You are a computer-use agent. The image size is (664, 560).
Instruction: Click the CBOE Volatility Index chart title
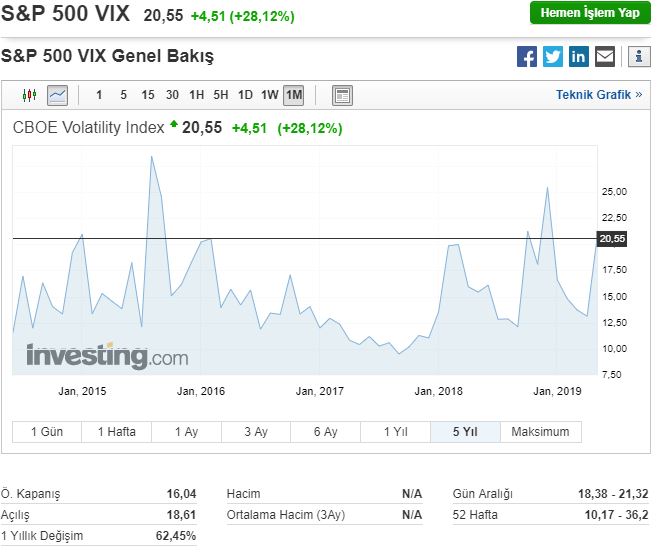coord(89,128)
